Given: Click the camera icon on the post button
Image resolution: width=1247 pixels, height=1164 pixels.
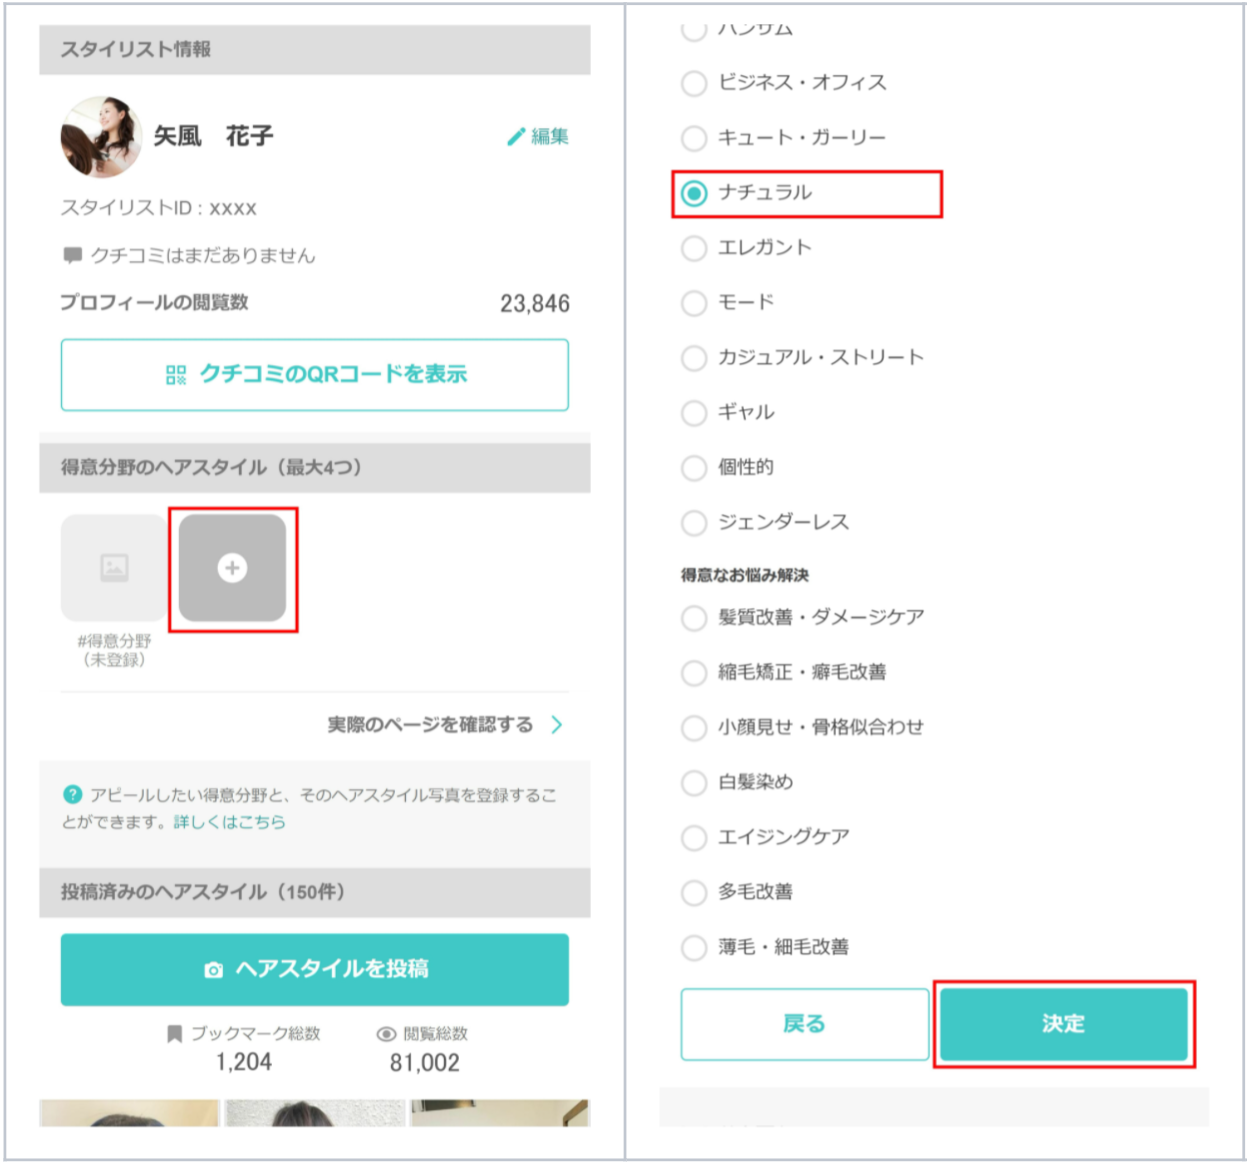Looking at the screenshot, I should click(213, 970).
